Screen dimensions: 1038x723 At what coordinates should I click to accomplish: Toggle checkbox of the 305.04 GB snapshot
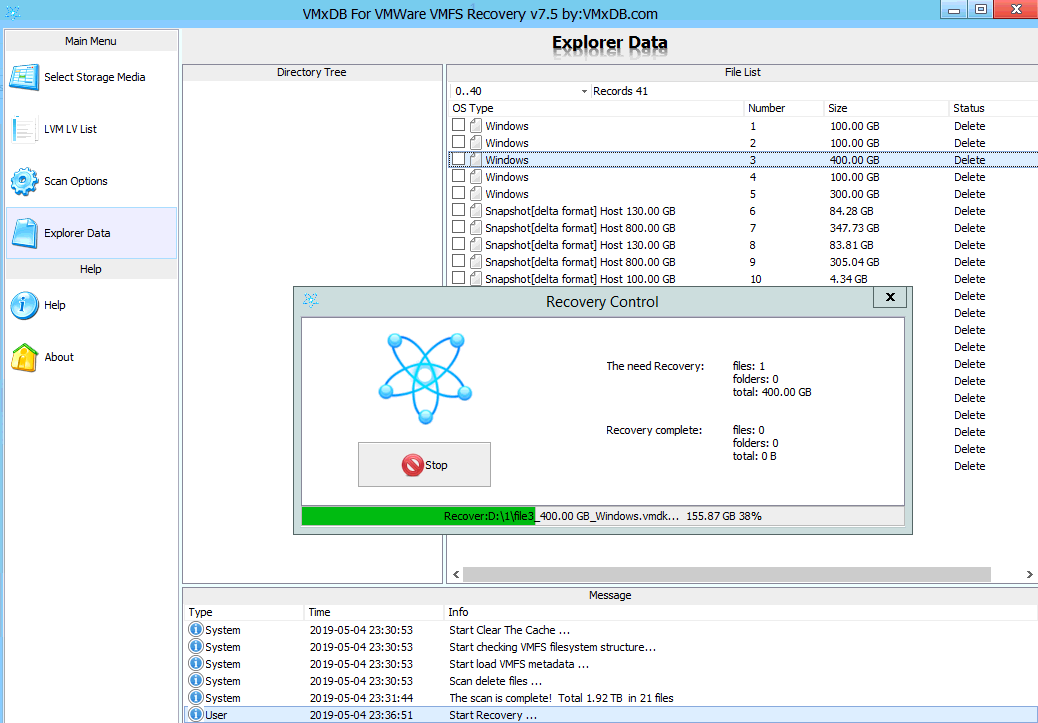(x=458, y=261)
